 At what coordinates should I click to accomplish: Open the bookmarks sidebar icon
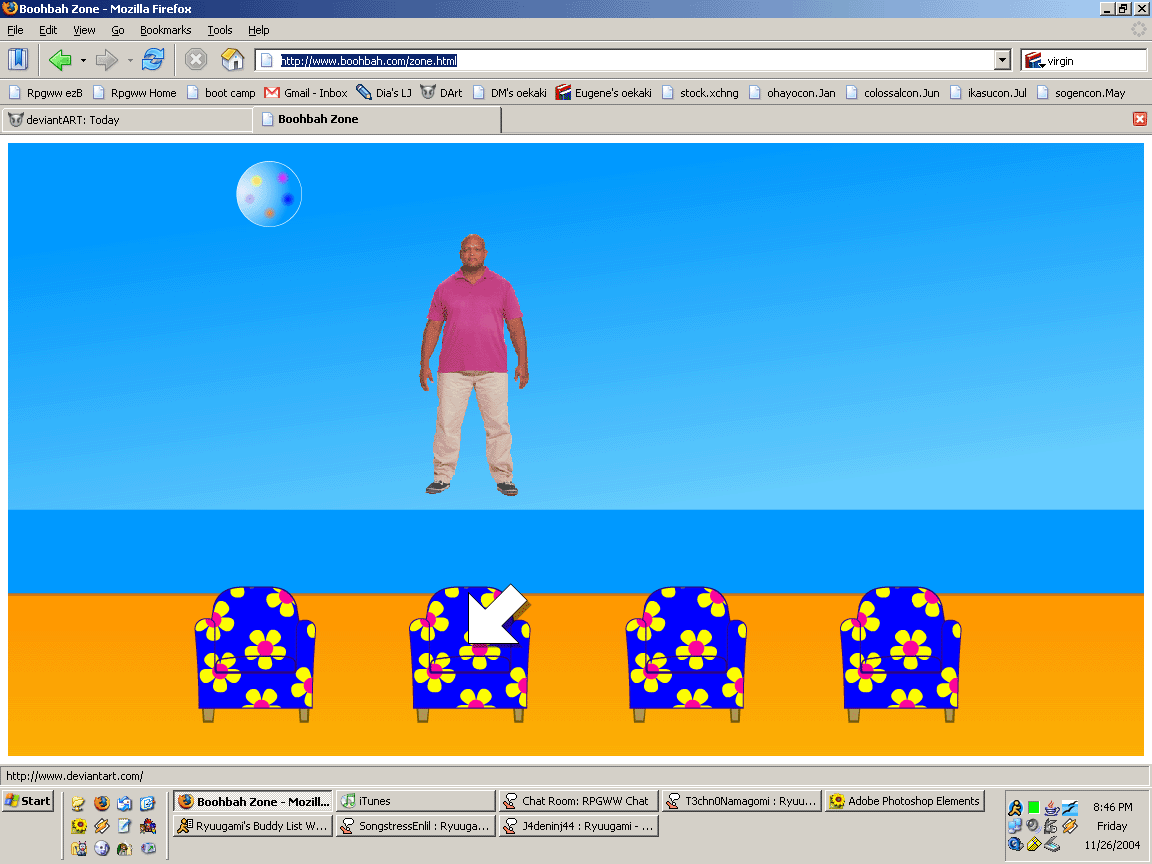pyautogui.click(x=18, y=60)
